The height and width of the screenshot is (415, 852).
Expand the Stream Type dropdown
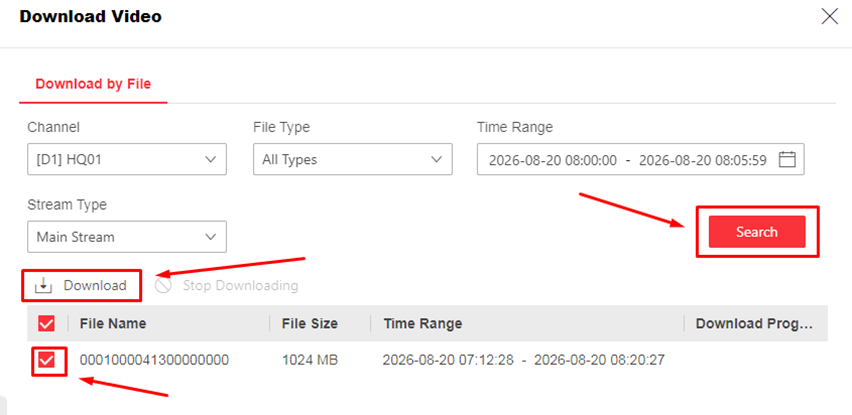click(x=127, y=237)
